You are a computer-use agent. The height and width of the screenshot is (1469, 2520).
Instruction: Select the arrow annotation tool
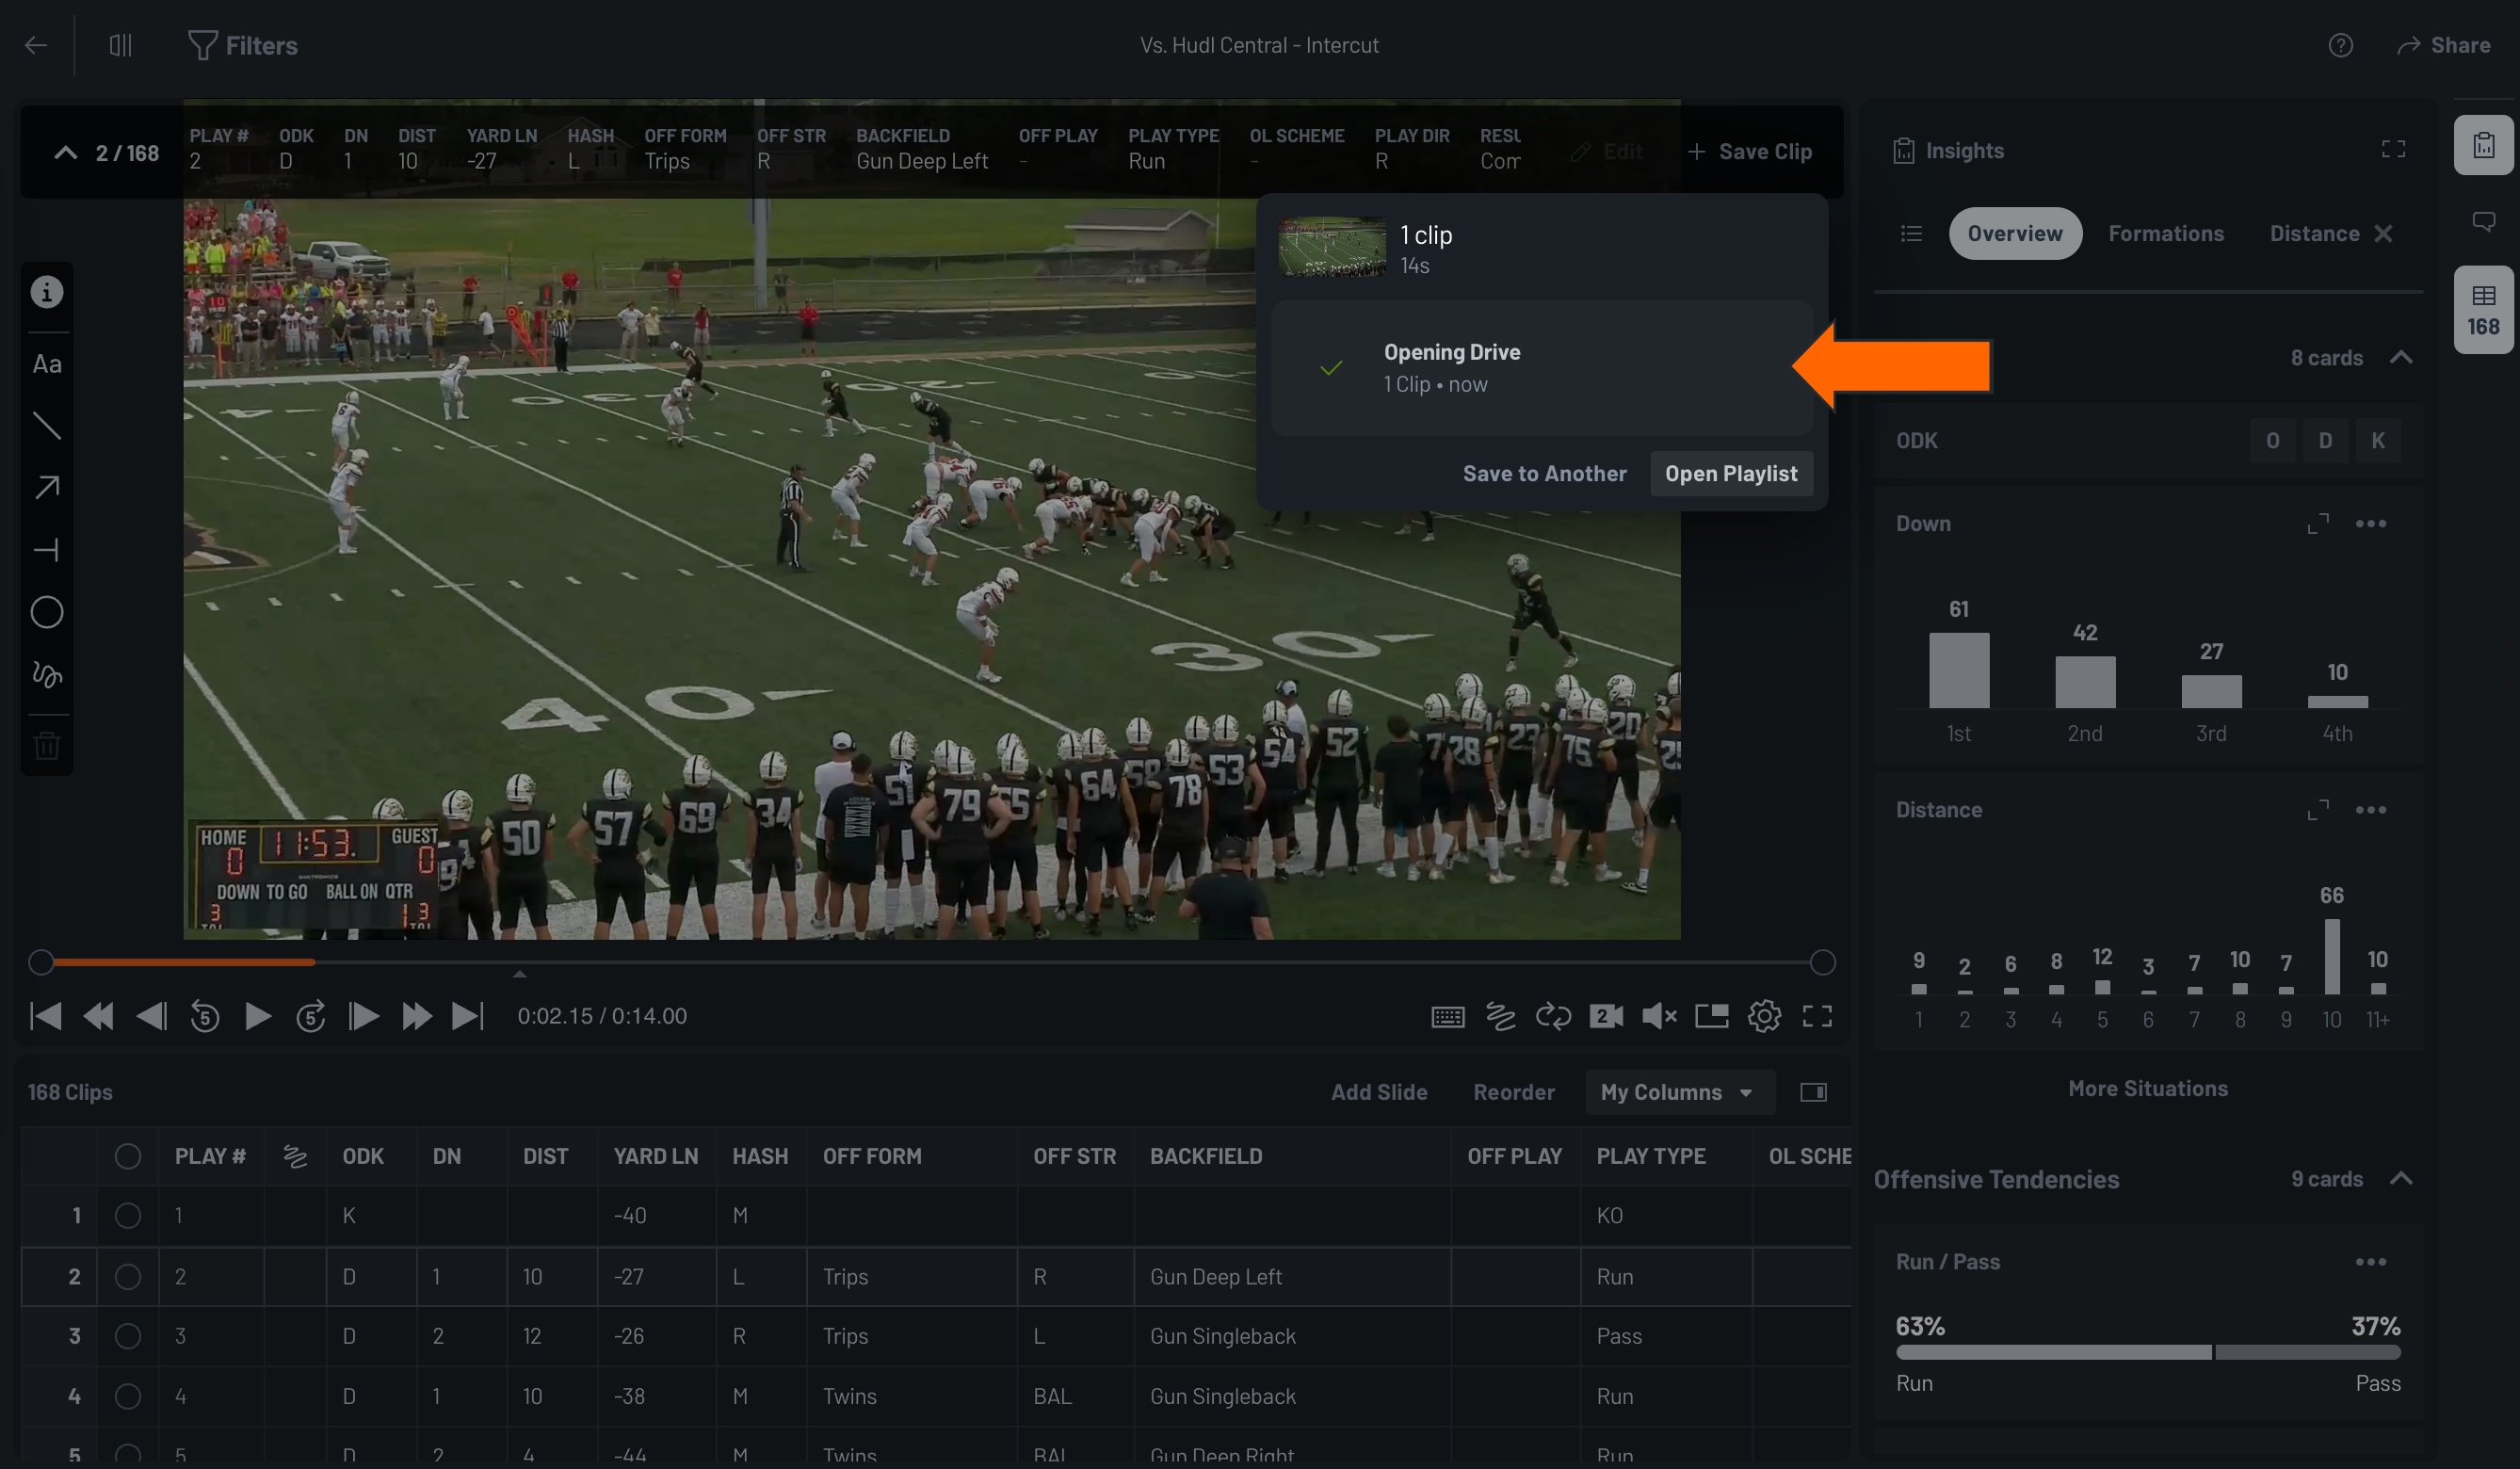coord(47,488)
